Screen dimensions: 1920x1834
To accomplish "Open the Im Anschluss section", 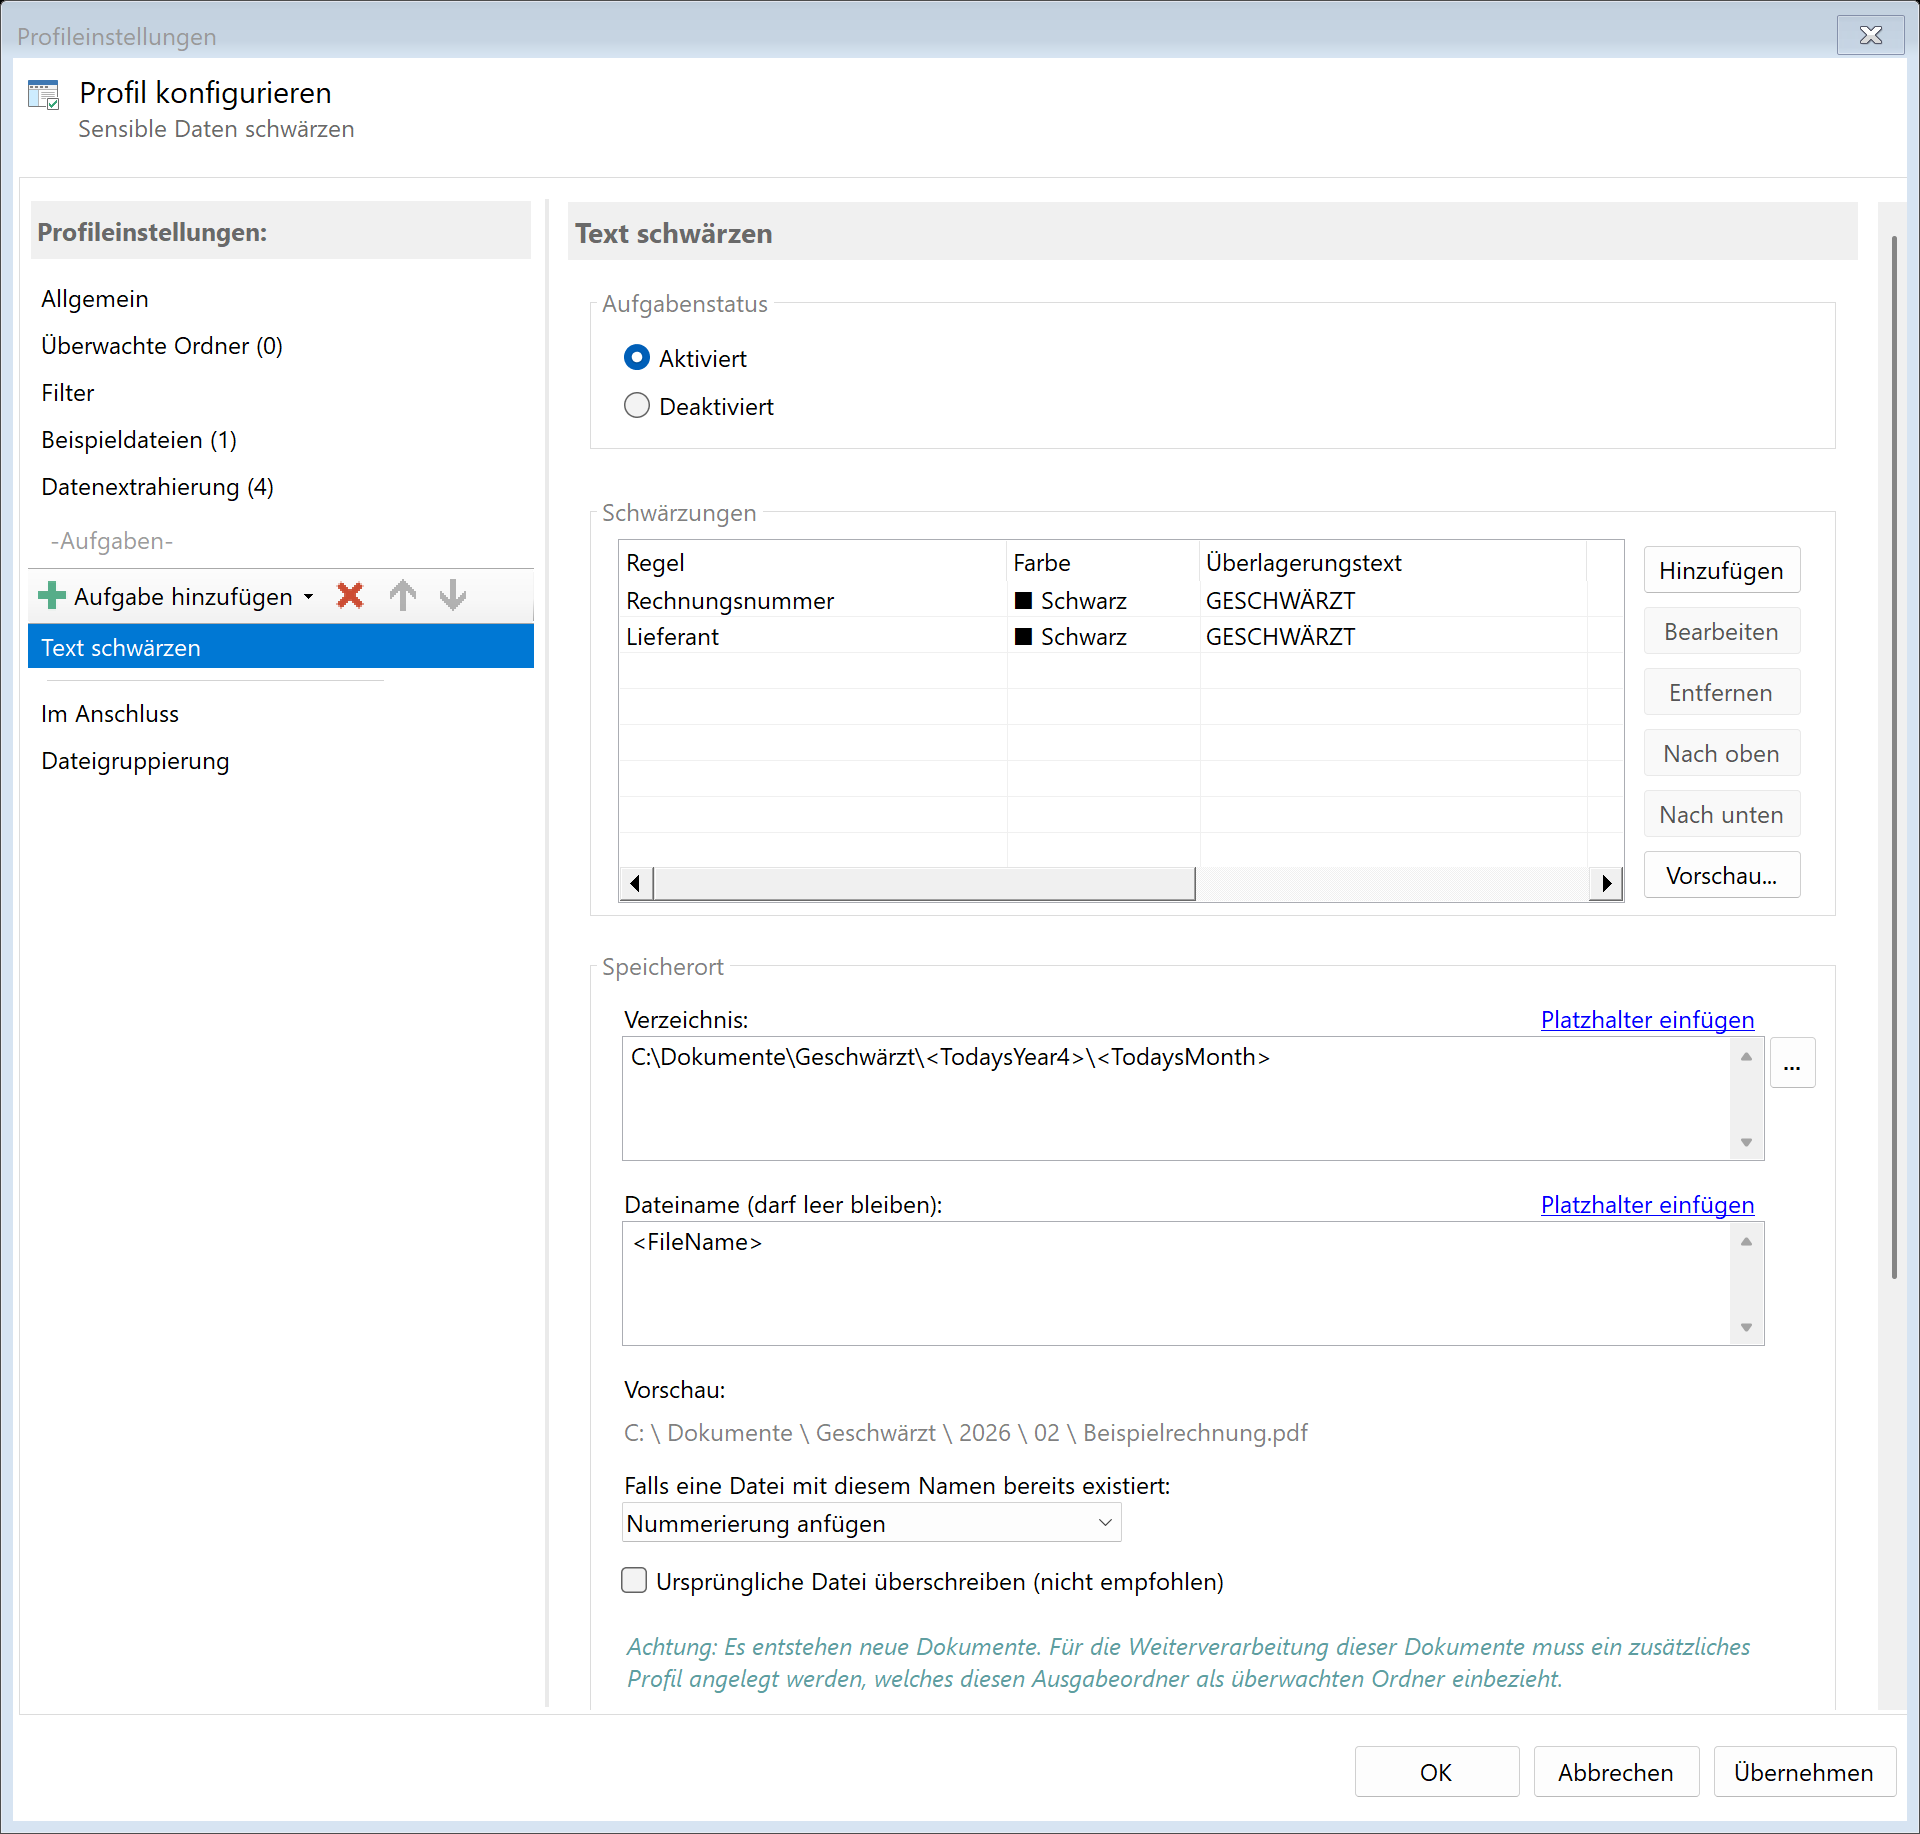I will tap(110, 714).
